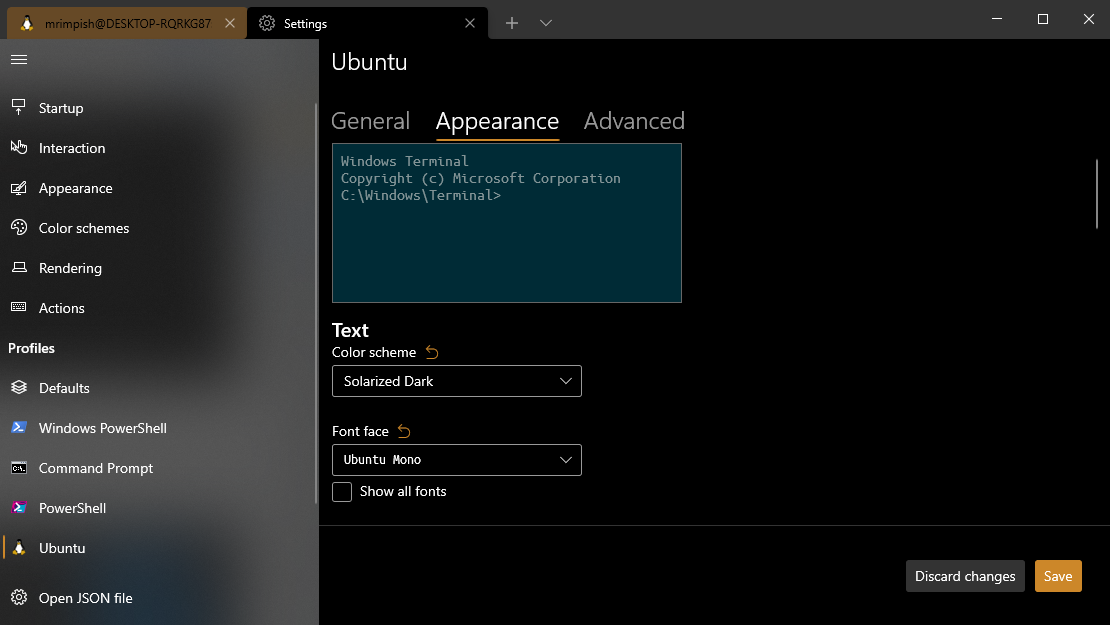Click the hamburger navigation menu icon
Screen dimensions: 1110x625
click(x=18, y=60)
